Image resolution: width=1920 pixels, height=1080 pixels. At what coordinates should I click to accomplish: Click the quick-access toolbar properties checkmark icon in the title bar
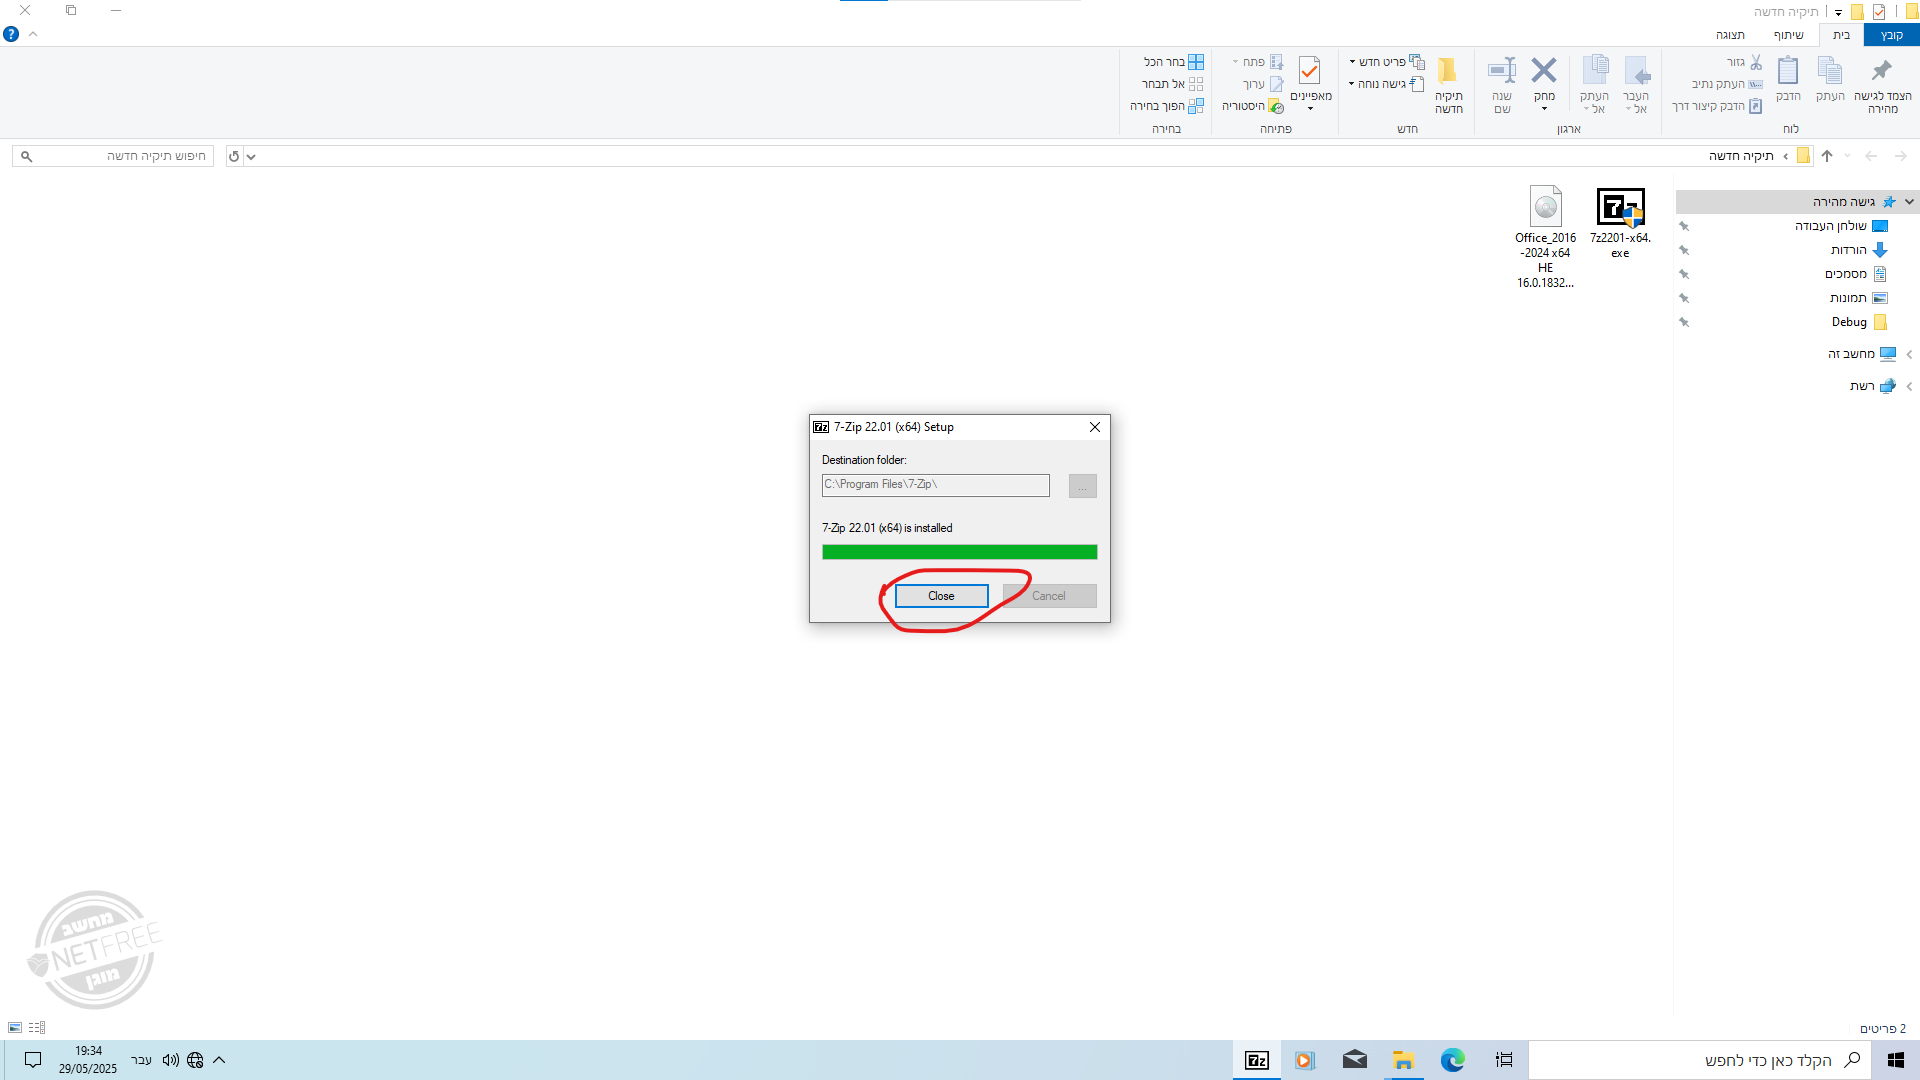click(x=1879, y=12)
